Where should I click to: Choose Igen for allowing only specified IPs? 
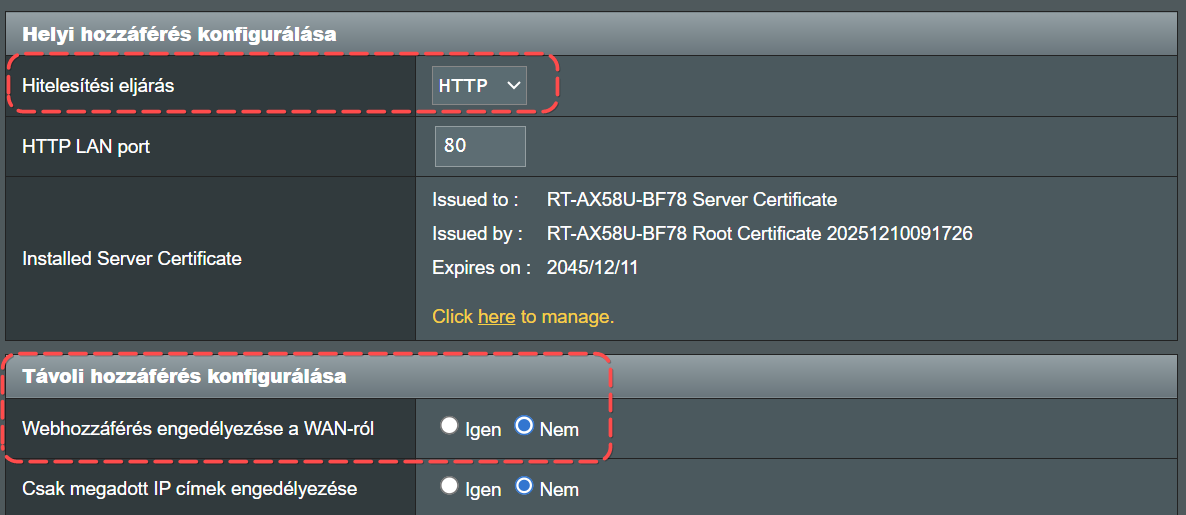click(x=449, y=487)
